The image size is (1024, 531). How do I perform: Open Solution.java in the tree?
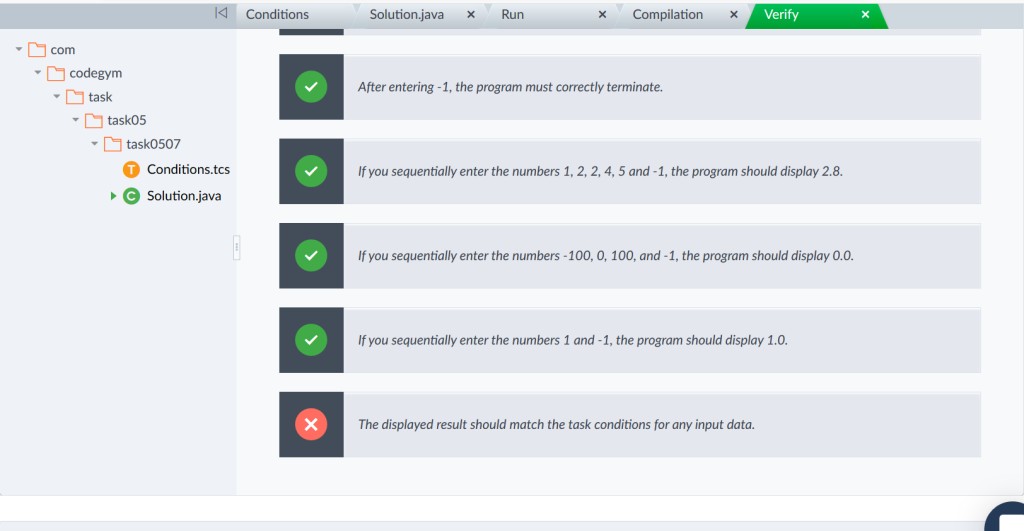pos(184,196)
